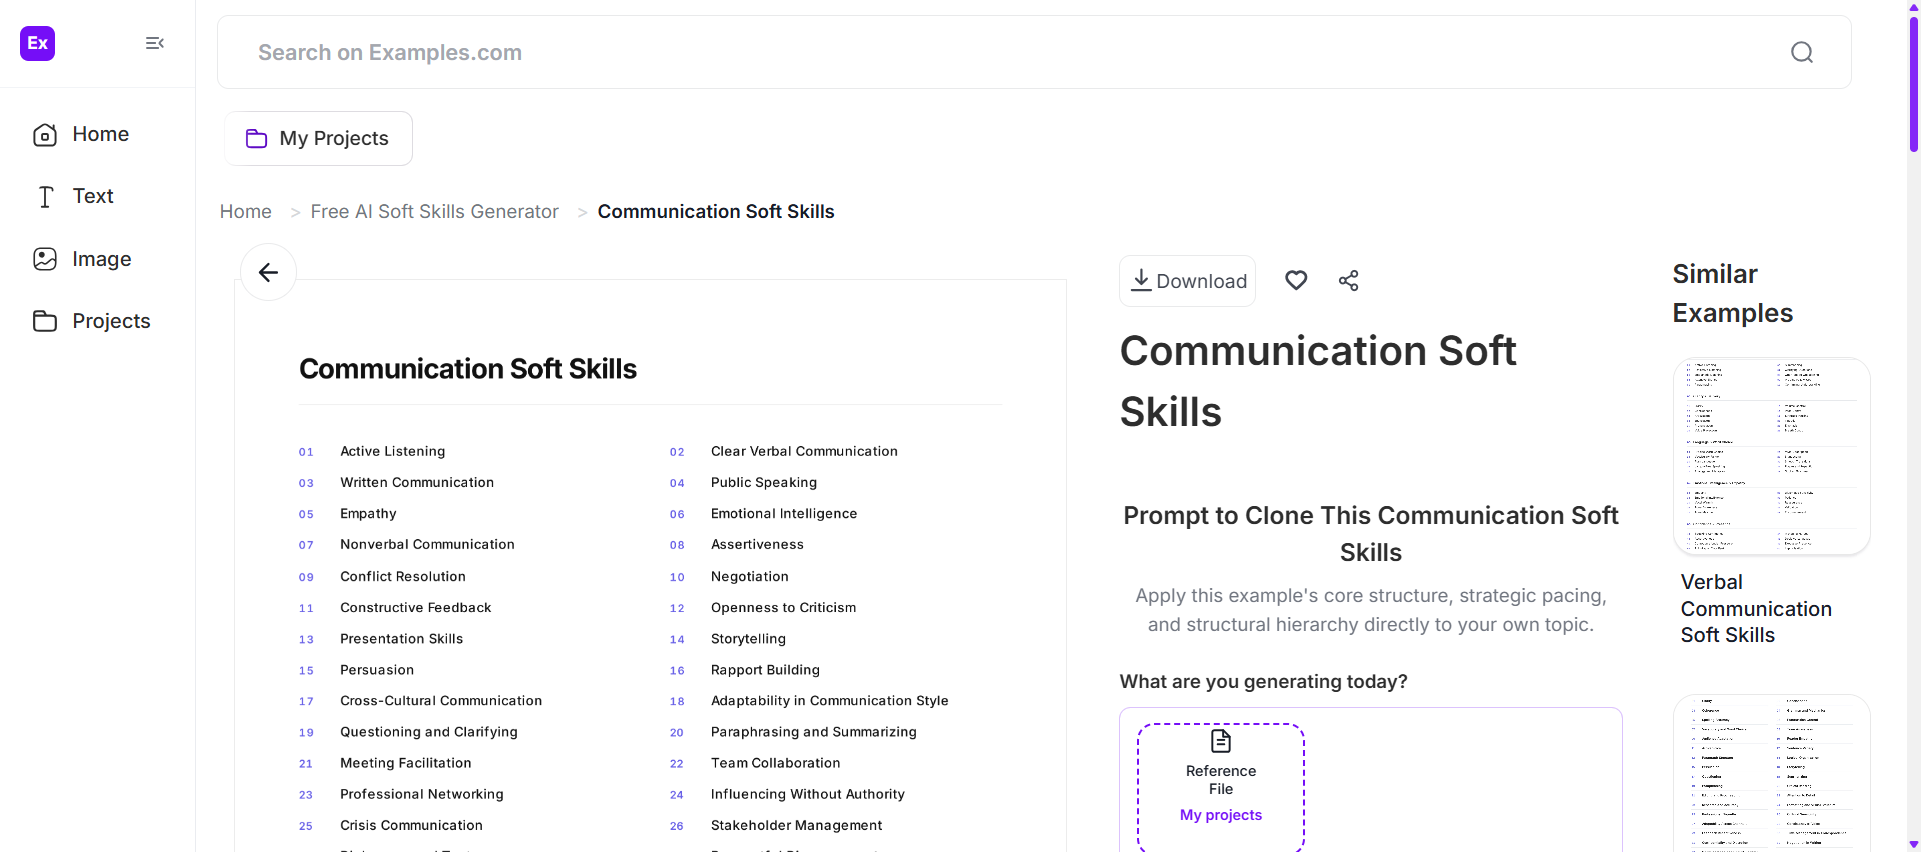Select the 'Public Speaking' item
This screenshot has height=852, width=1921.
coord(764,482)
